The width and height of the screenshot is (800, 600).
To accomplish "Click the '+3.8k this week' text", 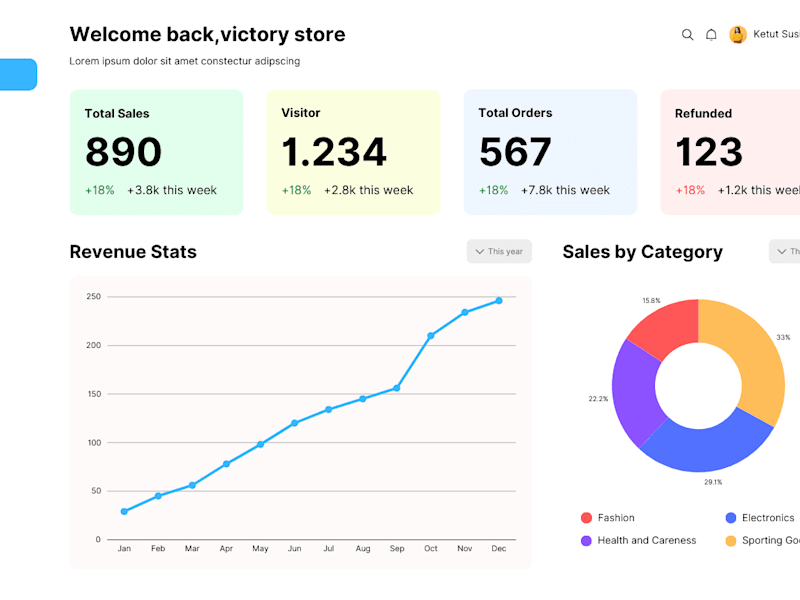I will tap(172, 190).
